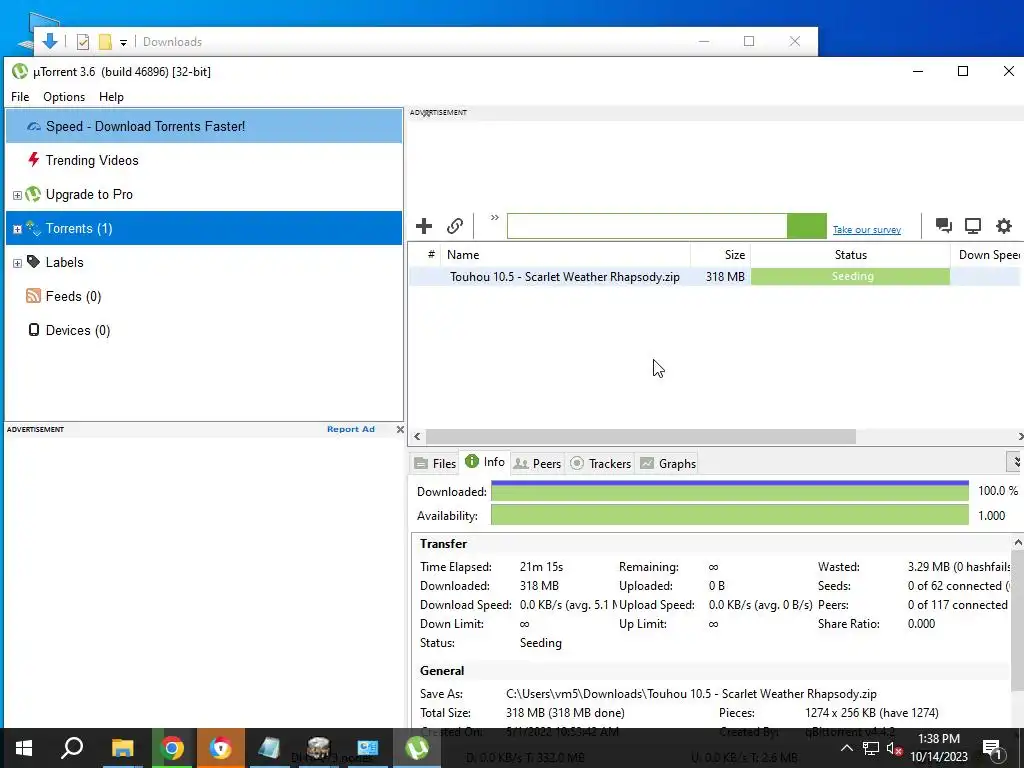
Task: Expand the Torrents tree node
Action: point(18,229)
